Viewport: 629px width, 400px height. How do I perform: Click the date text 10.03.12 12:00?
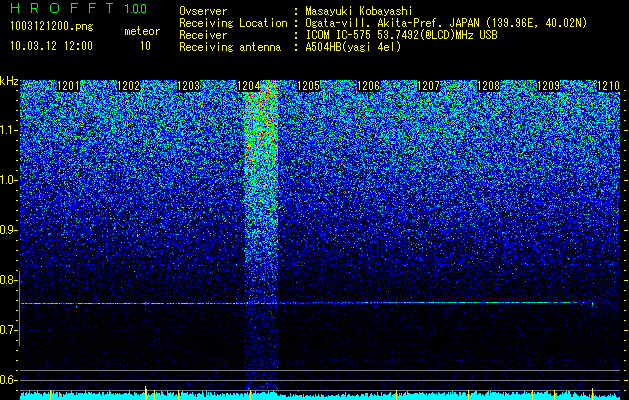tap(51, 46)
